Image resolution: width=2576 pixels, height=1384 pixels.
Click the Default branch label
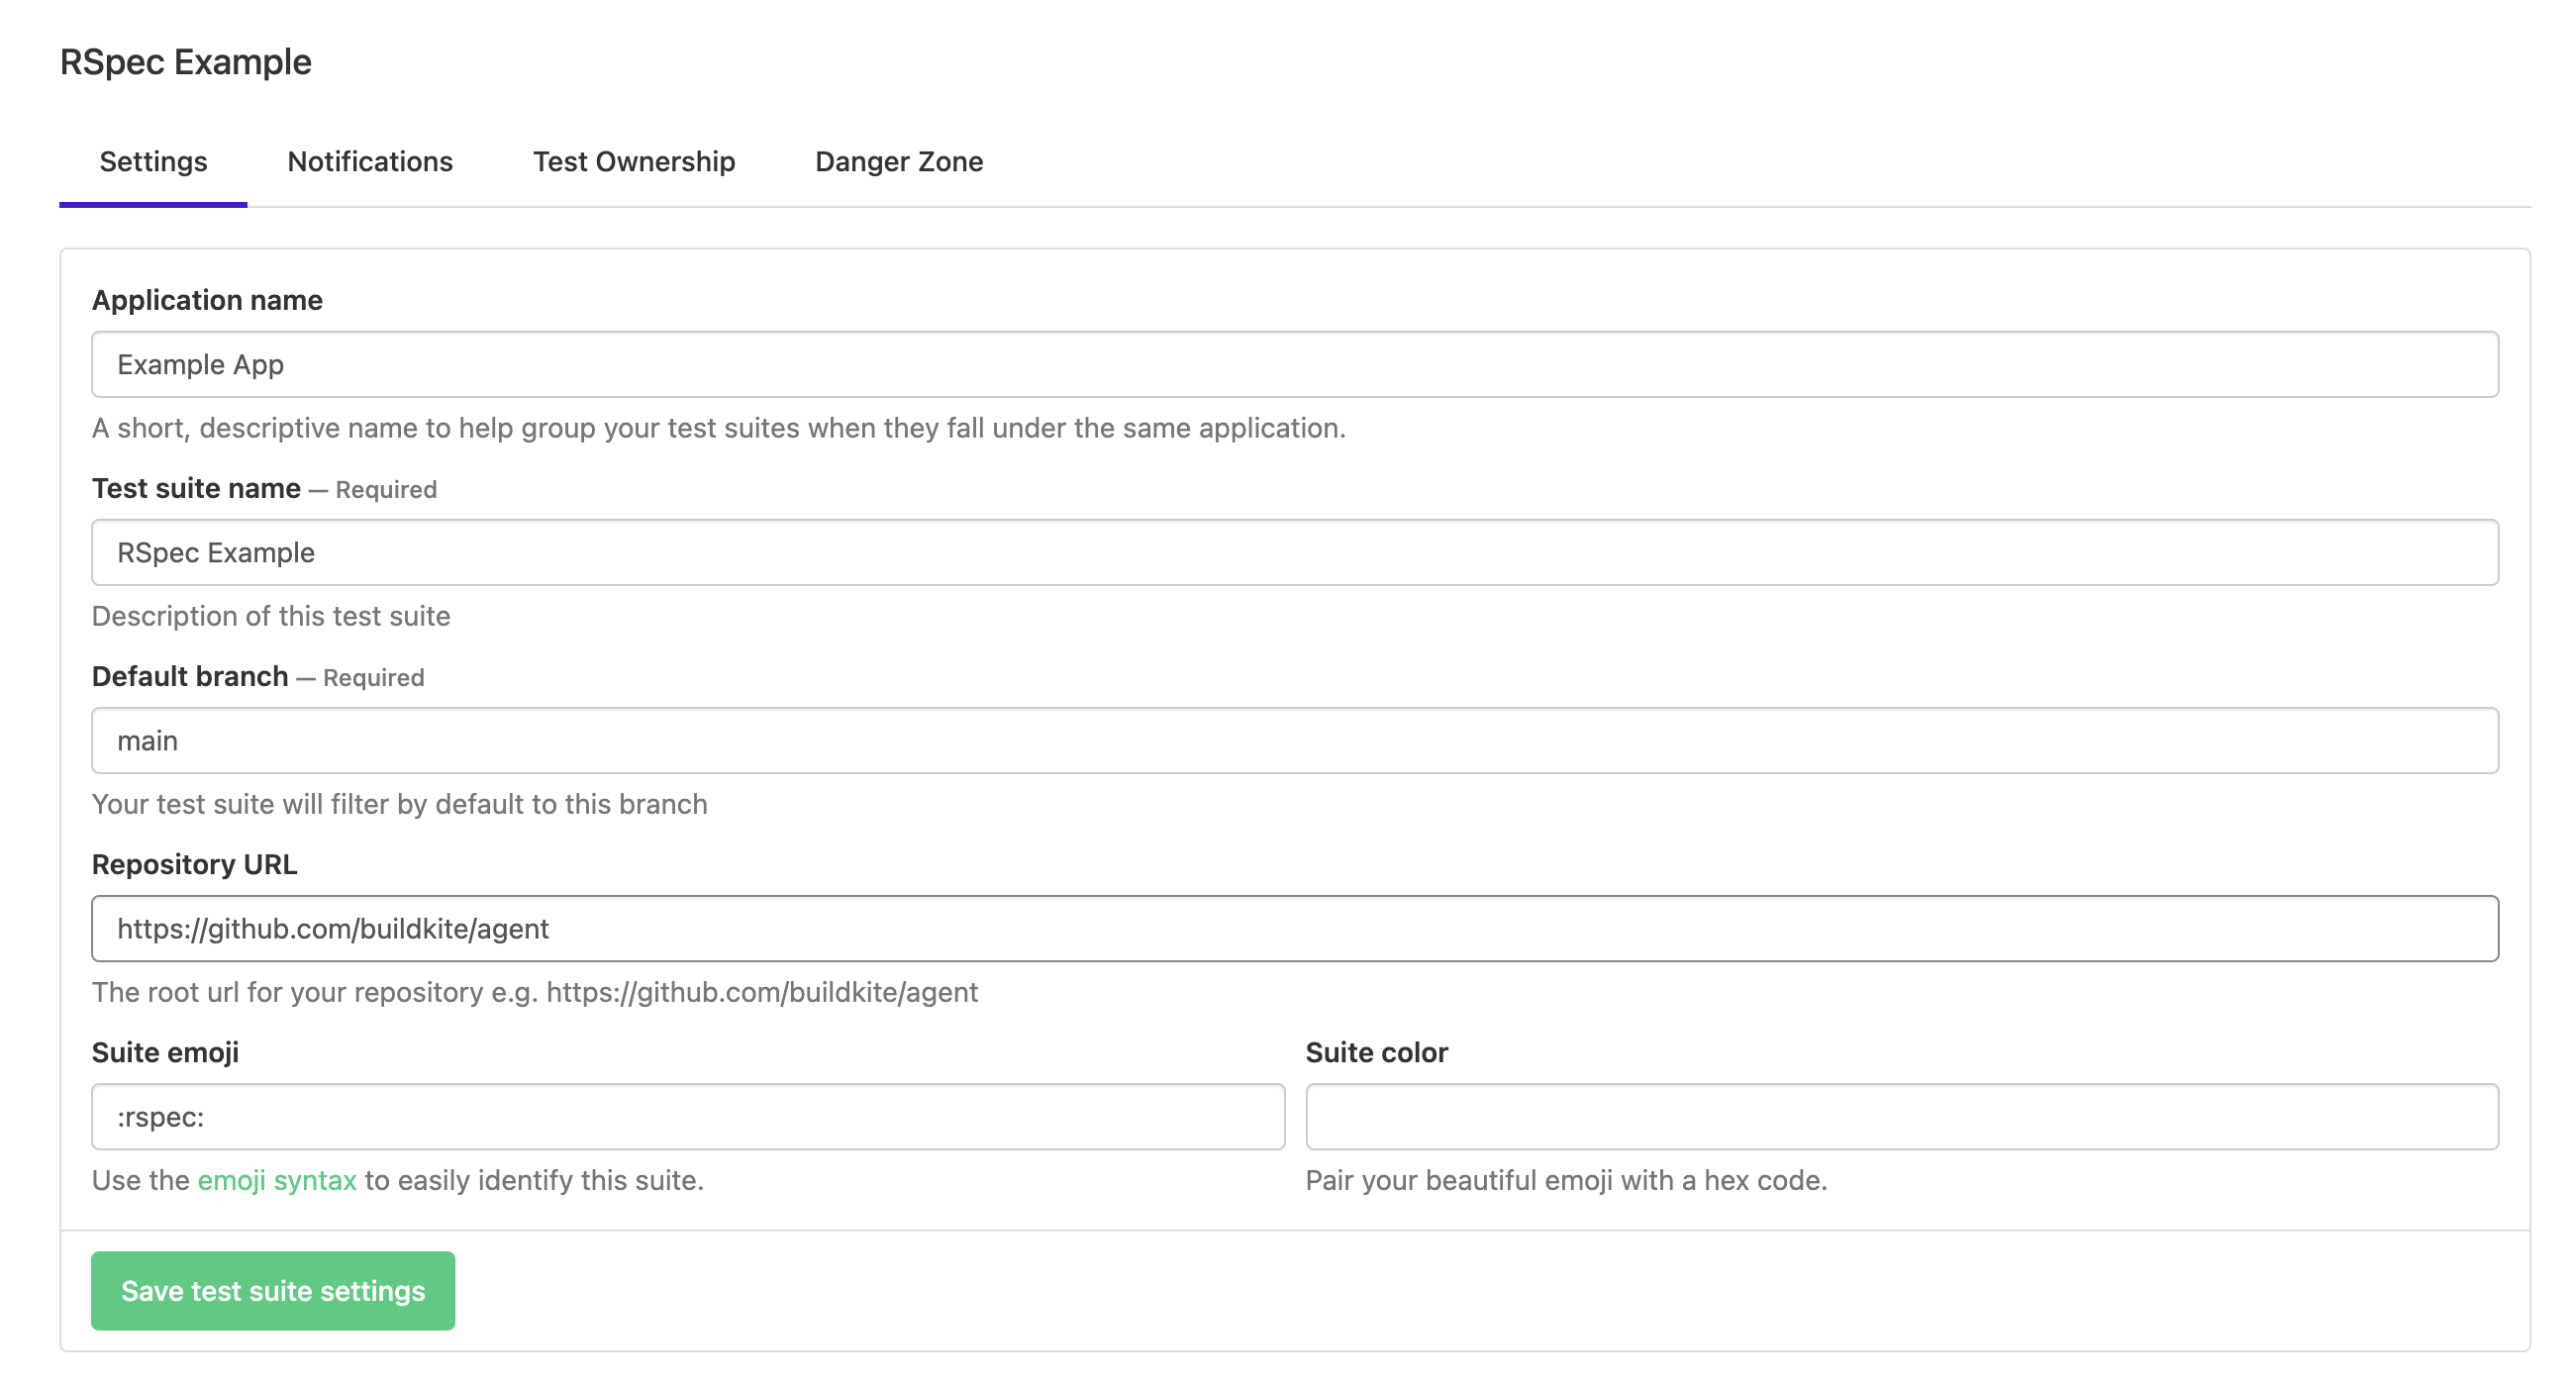tap(190, 677)
